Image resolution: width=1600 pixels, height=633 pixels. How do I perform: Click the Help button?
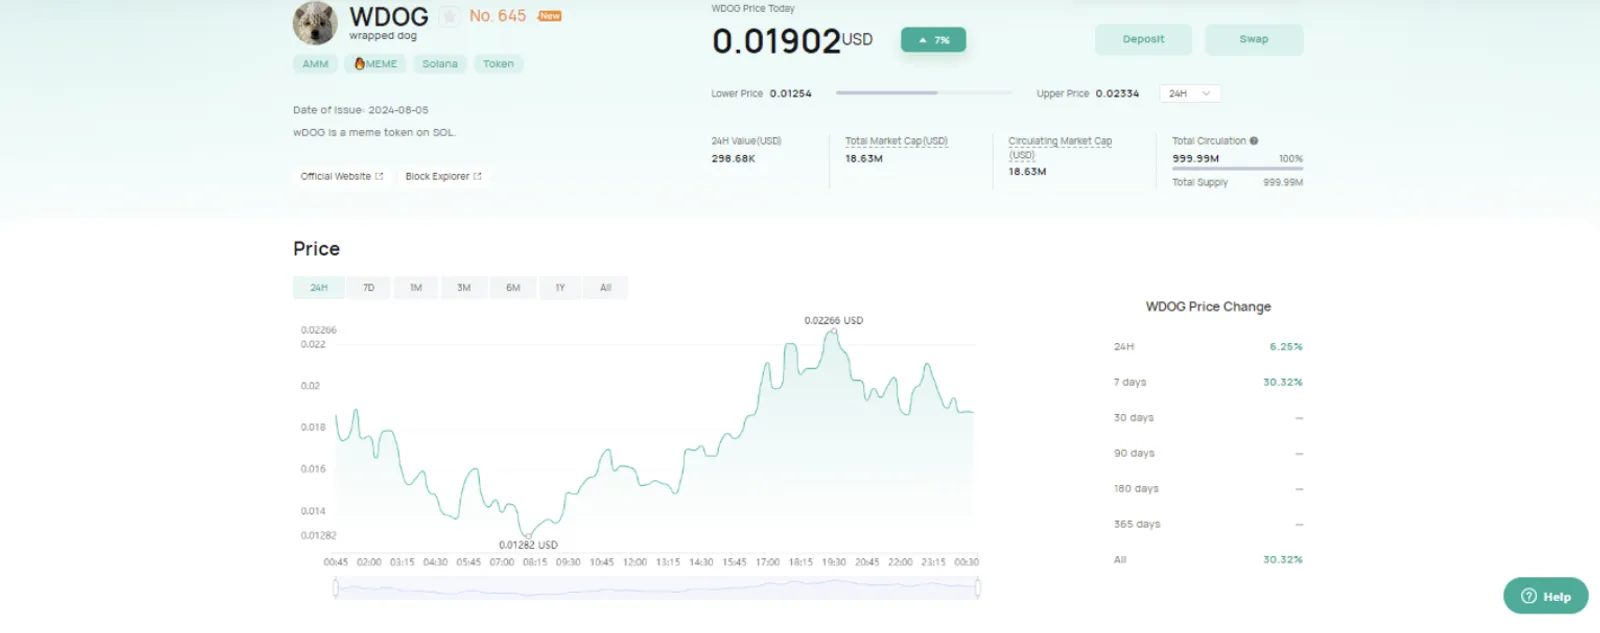(1546, 596)
